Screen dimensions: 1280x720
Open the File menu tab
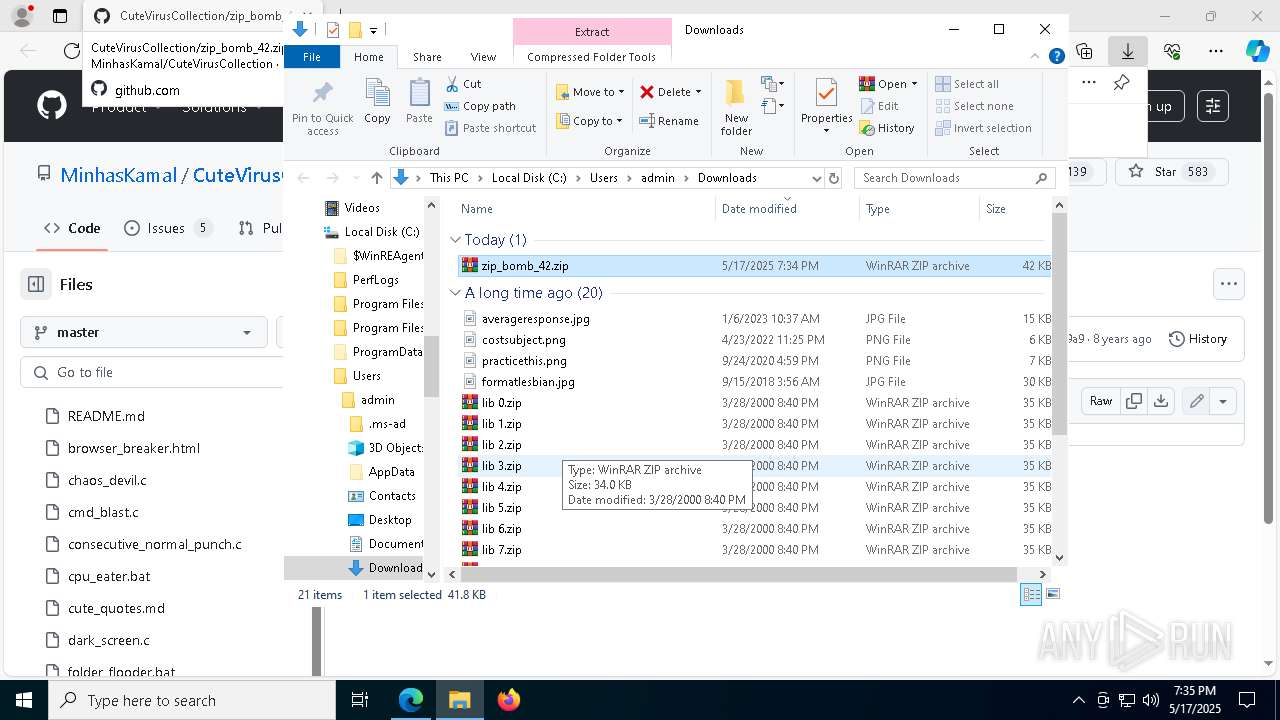pyautogui.click(x=312, y=57)
